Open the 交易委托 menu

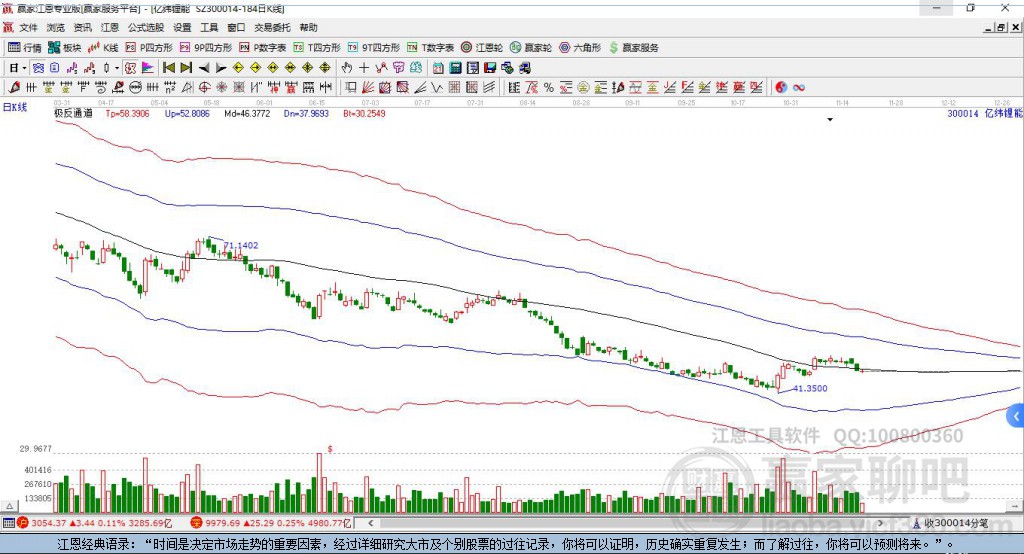272,27
